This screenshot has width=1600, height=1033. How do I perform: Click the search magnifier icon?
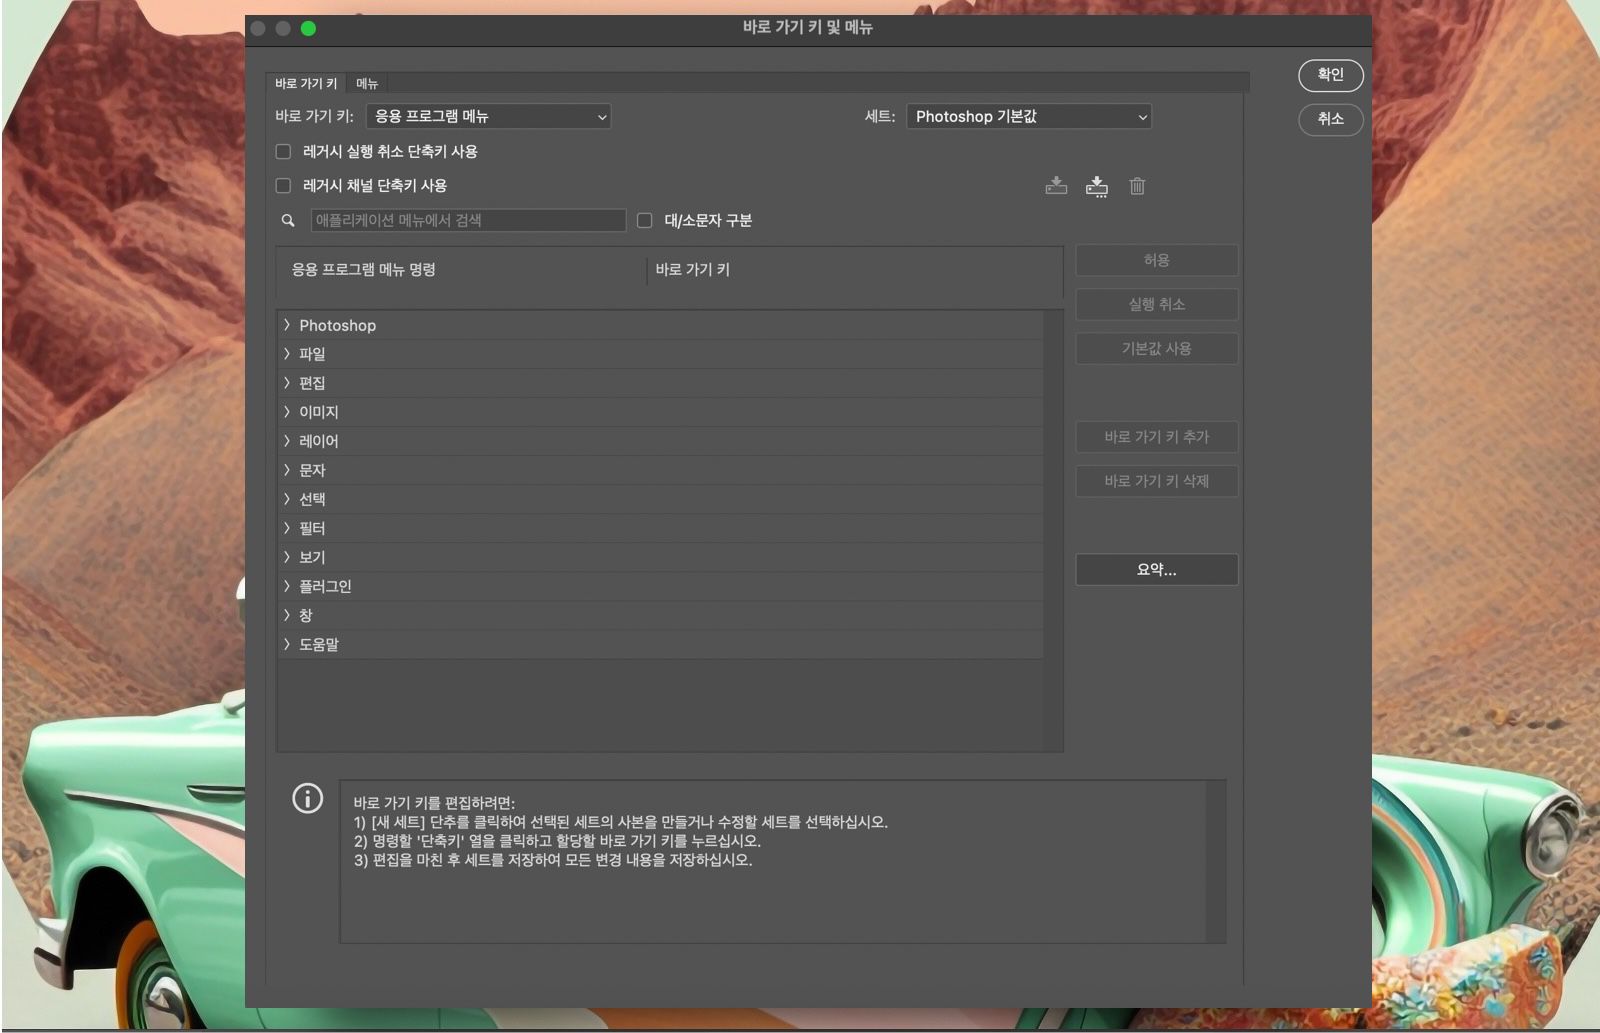point(288,220)
